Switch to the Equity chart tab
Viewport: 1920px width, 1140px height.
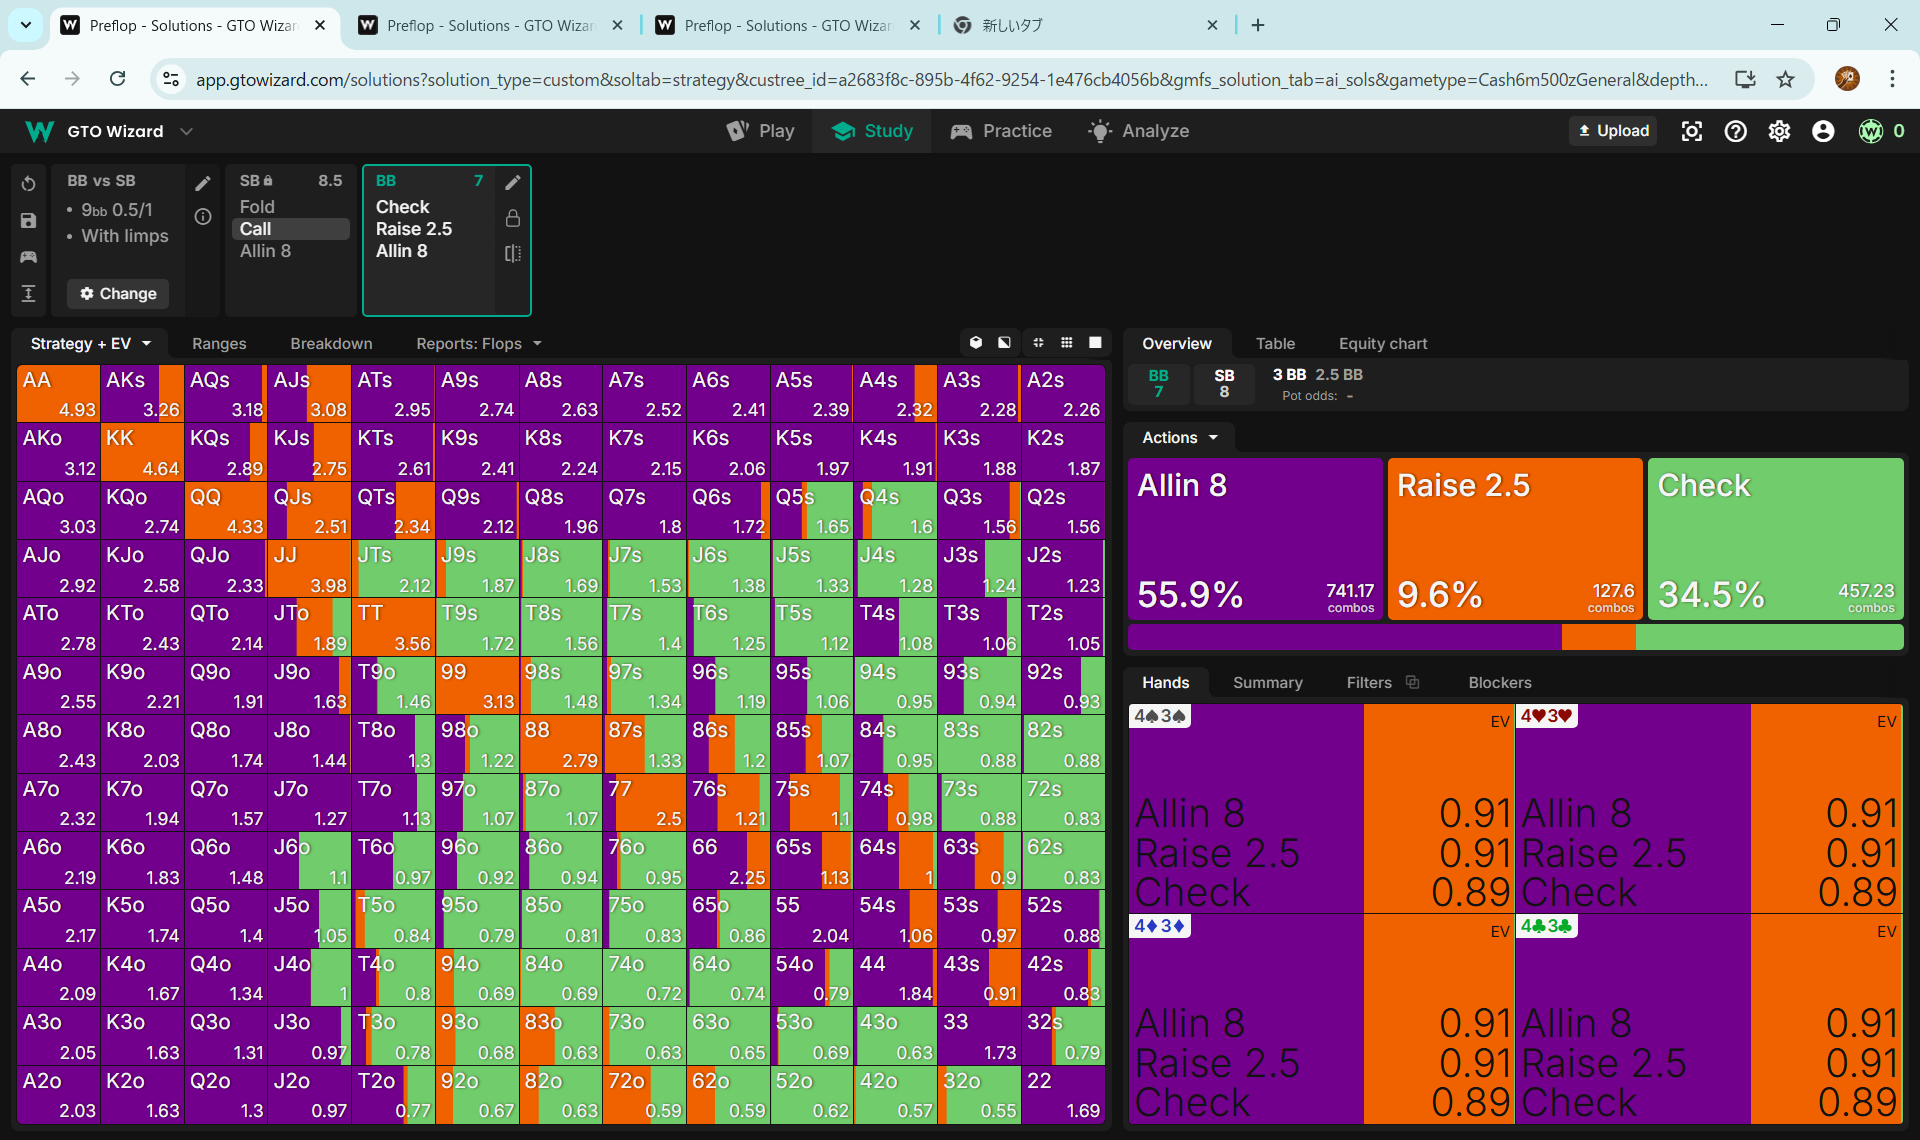(x=1382, y=344)
